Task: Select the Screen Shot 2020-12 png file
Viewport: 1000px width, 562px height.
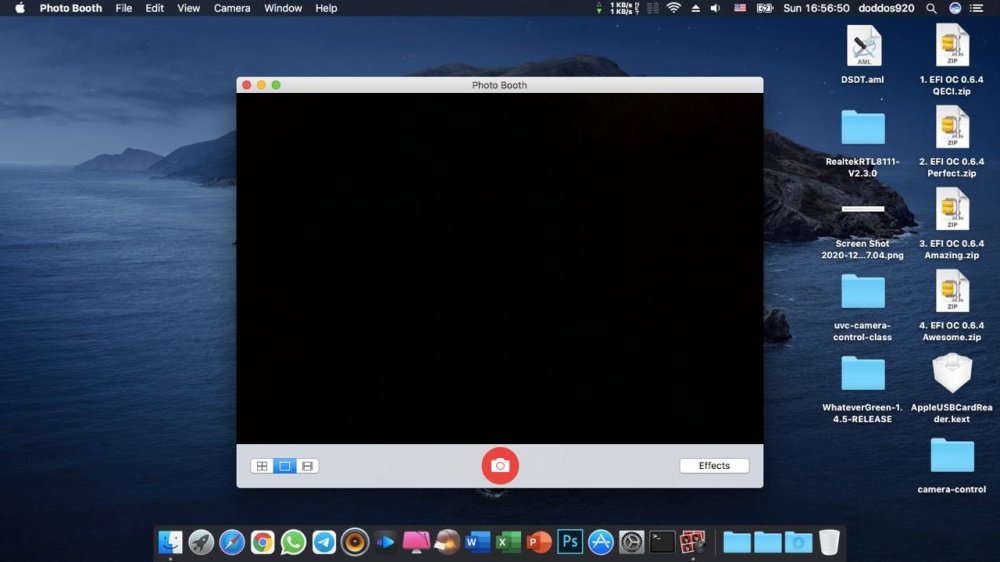Action: point(863,231)
